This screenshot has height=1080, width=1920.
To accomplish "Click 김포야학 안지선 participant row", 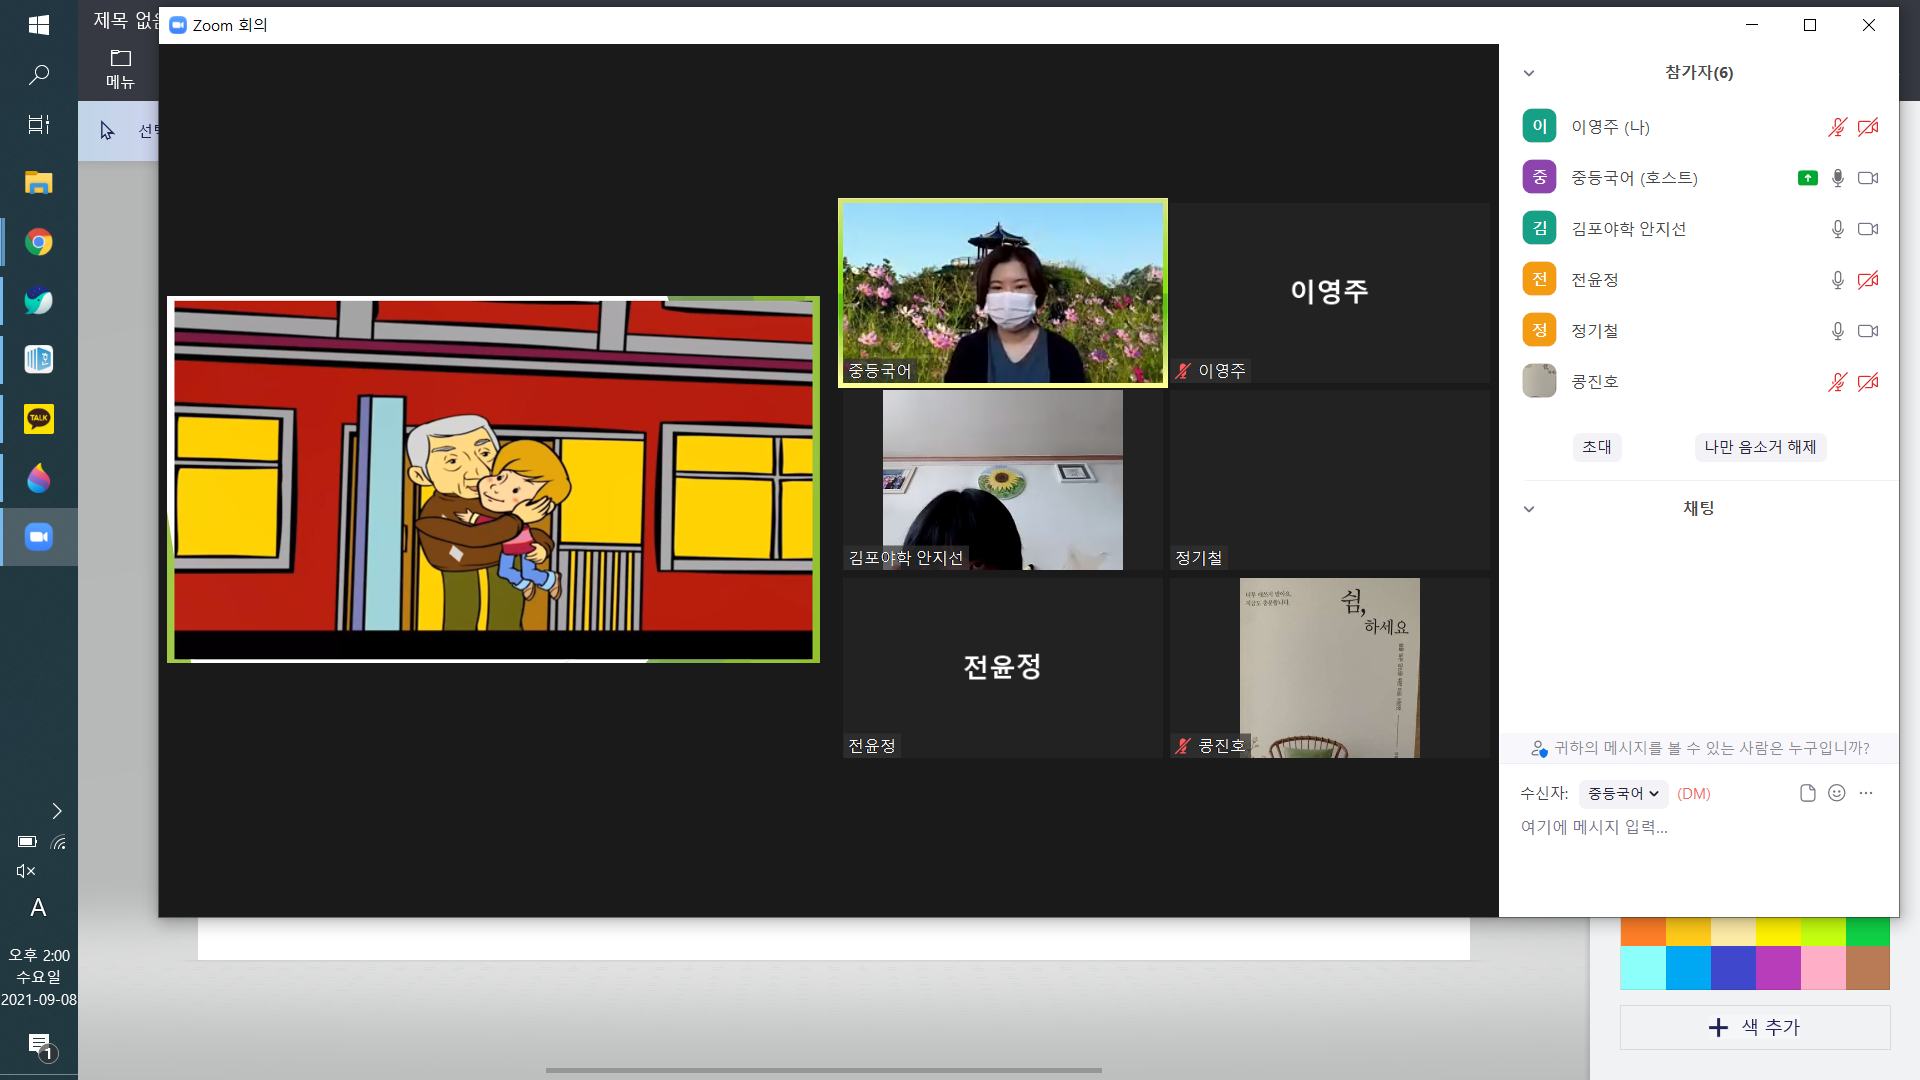I will pyautogui.click(x=1699, y=229).
